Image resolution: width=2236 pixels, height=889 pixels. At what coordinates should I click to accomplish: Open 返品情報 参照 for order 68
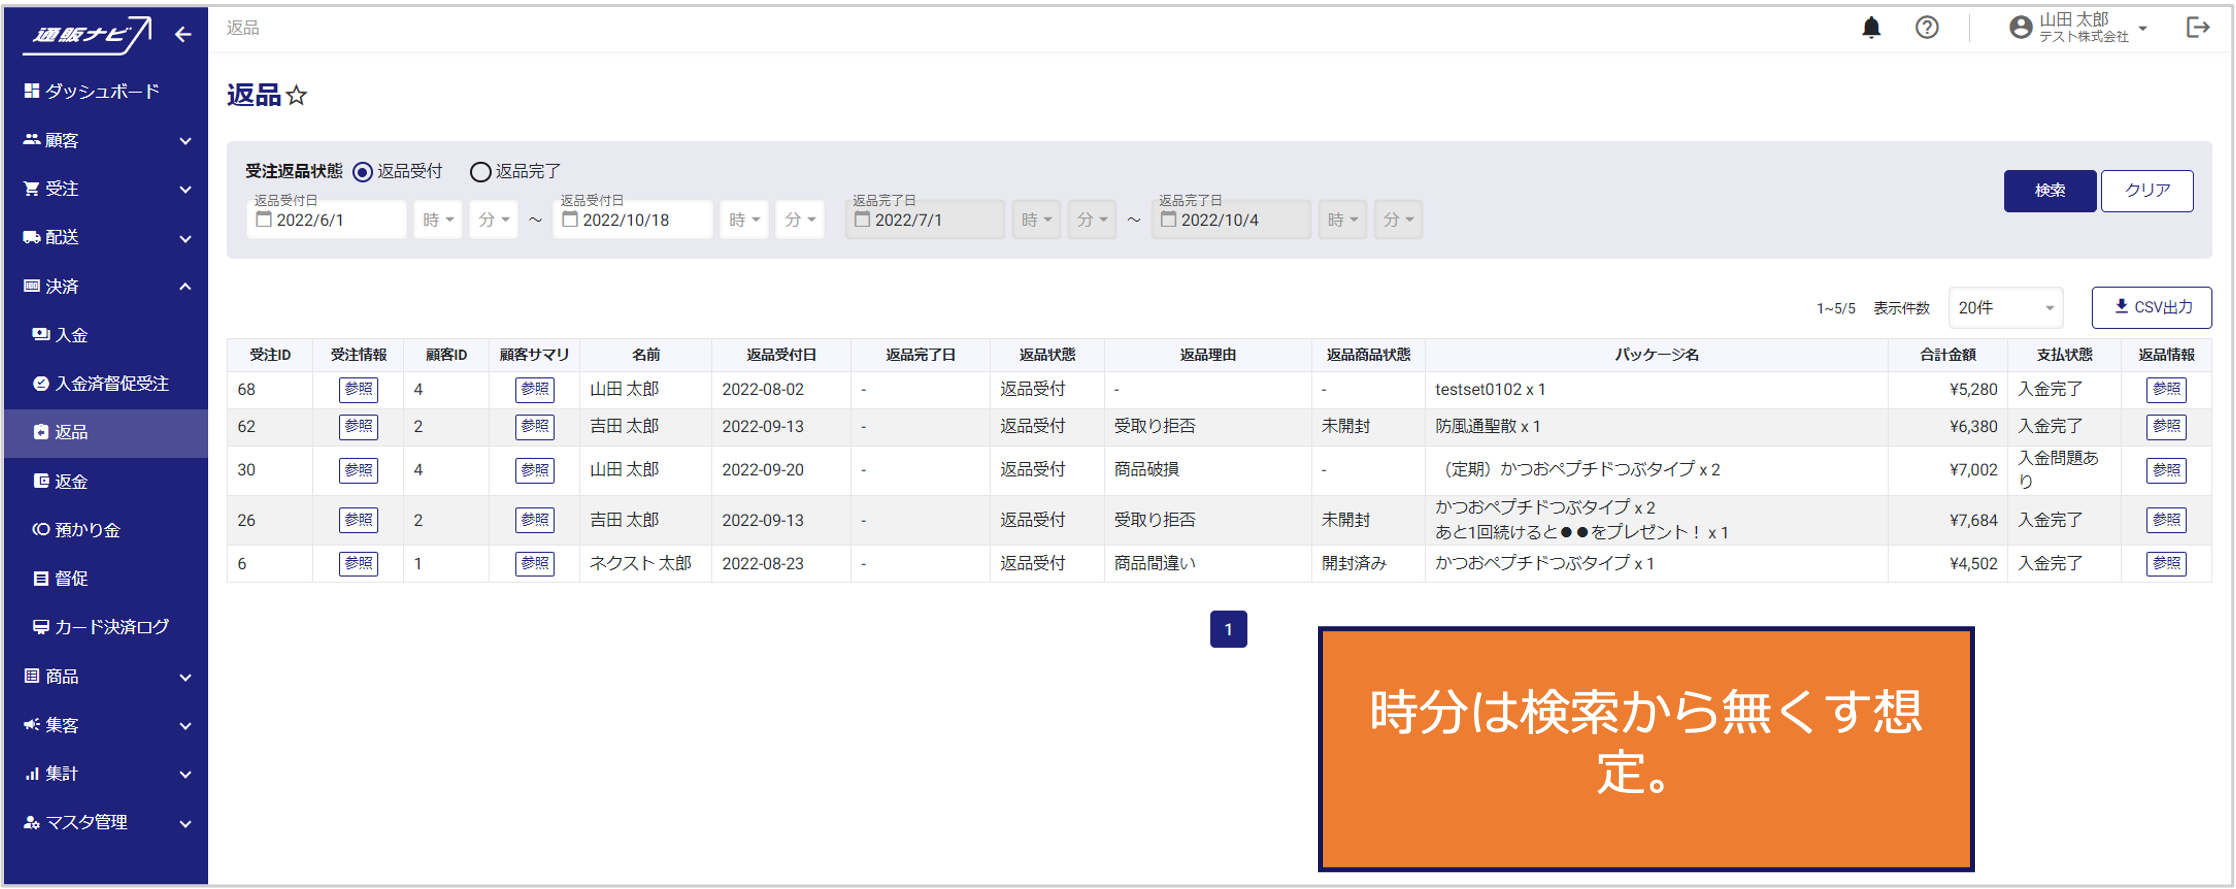(2165, 390)
